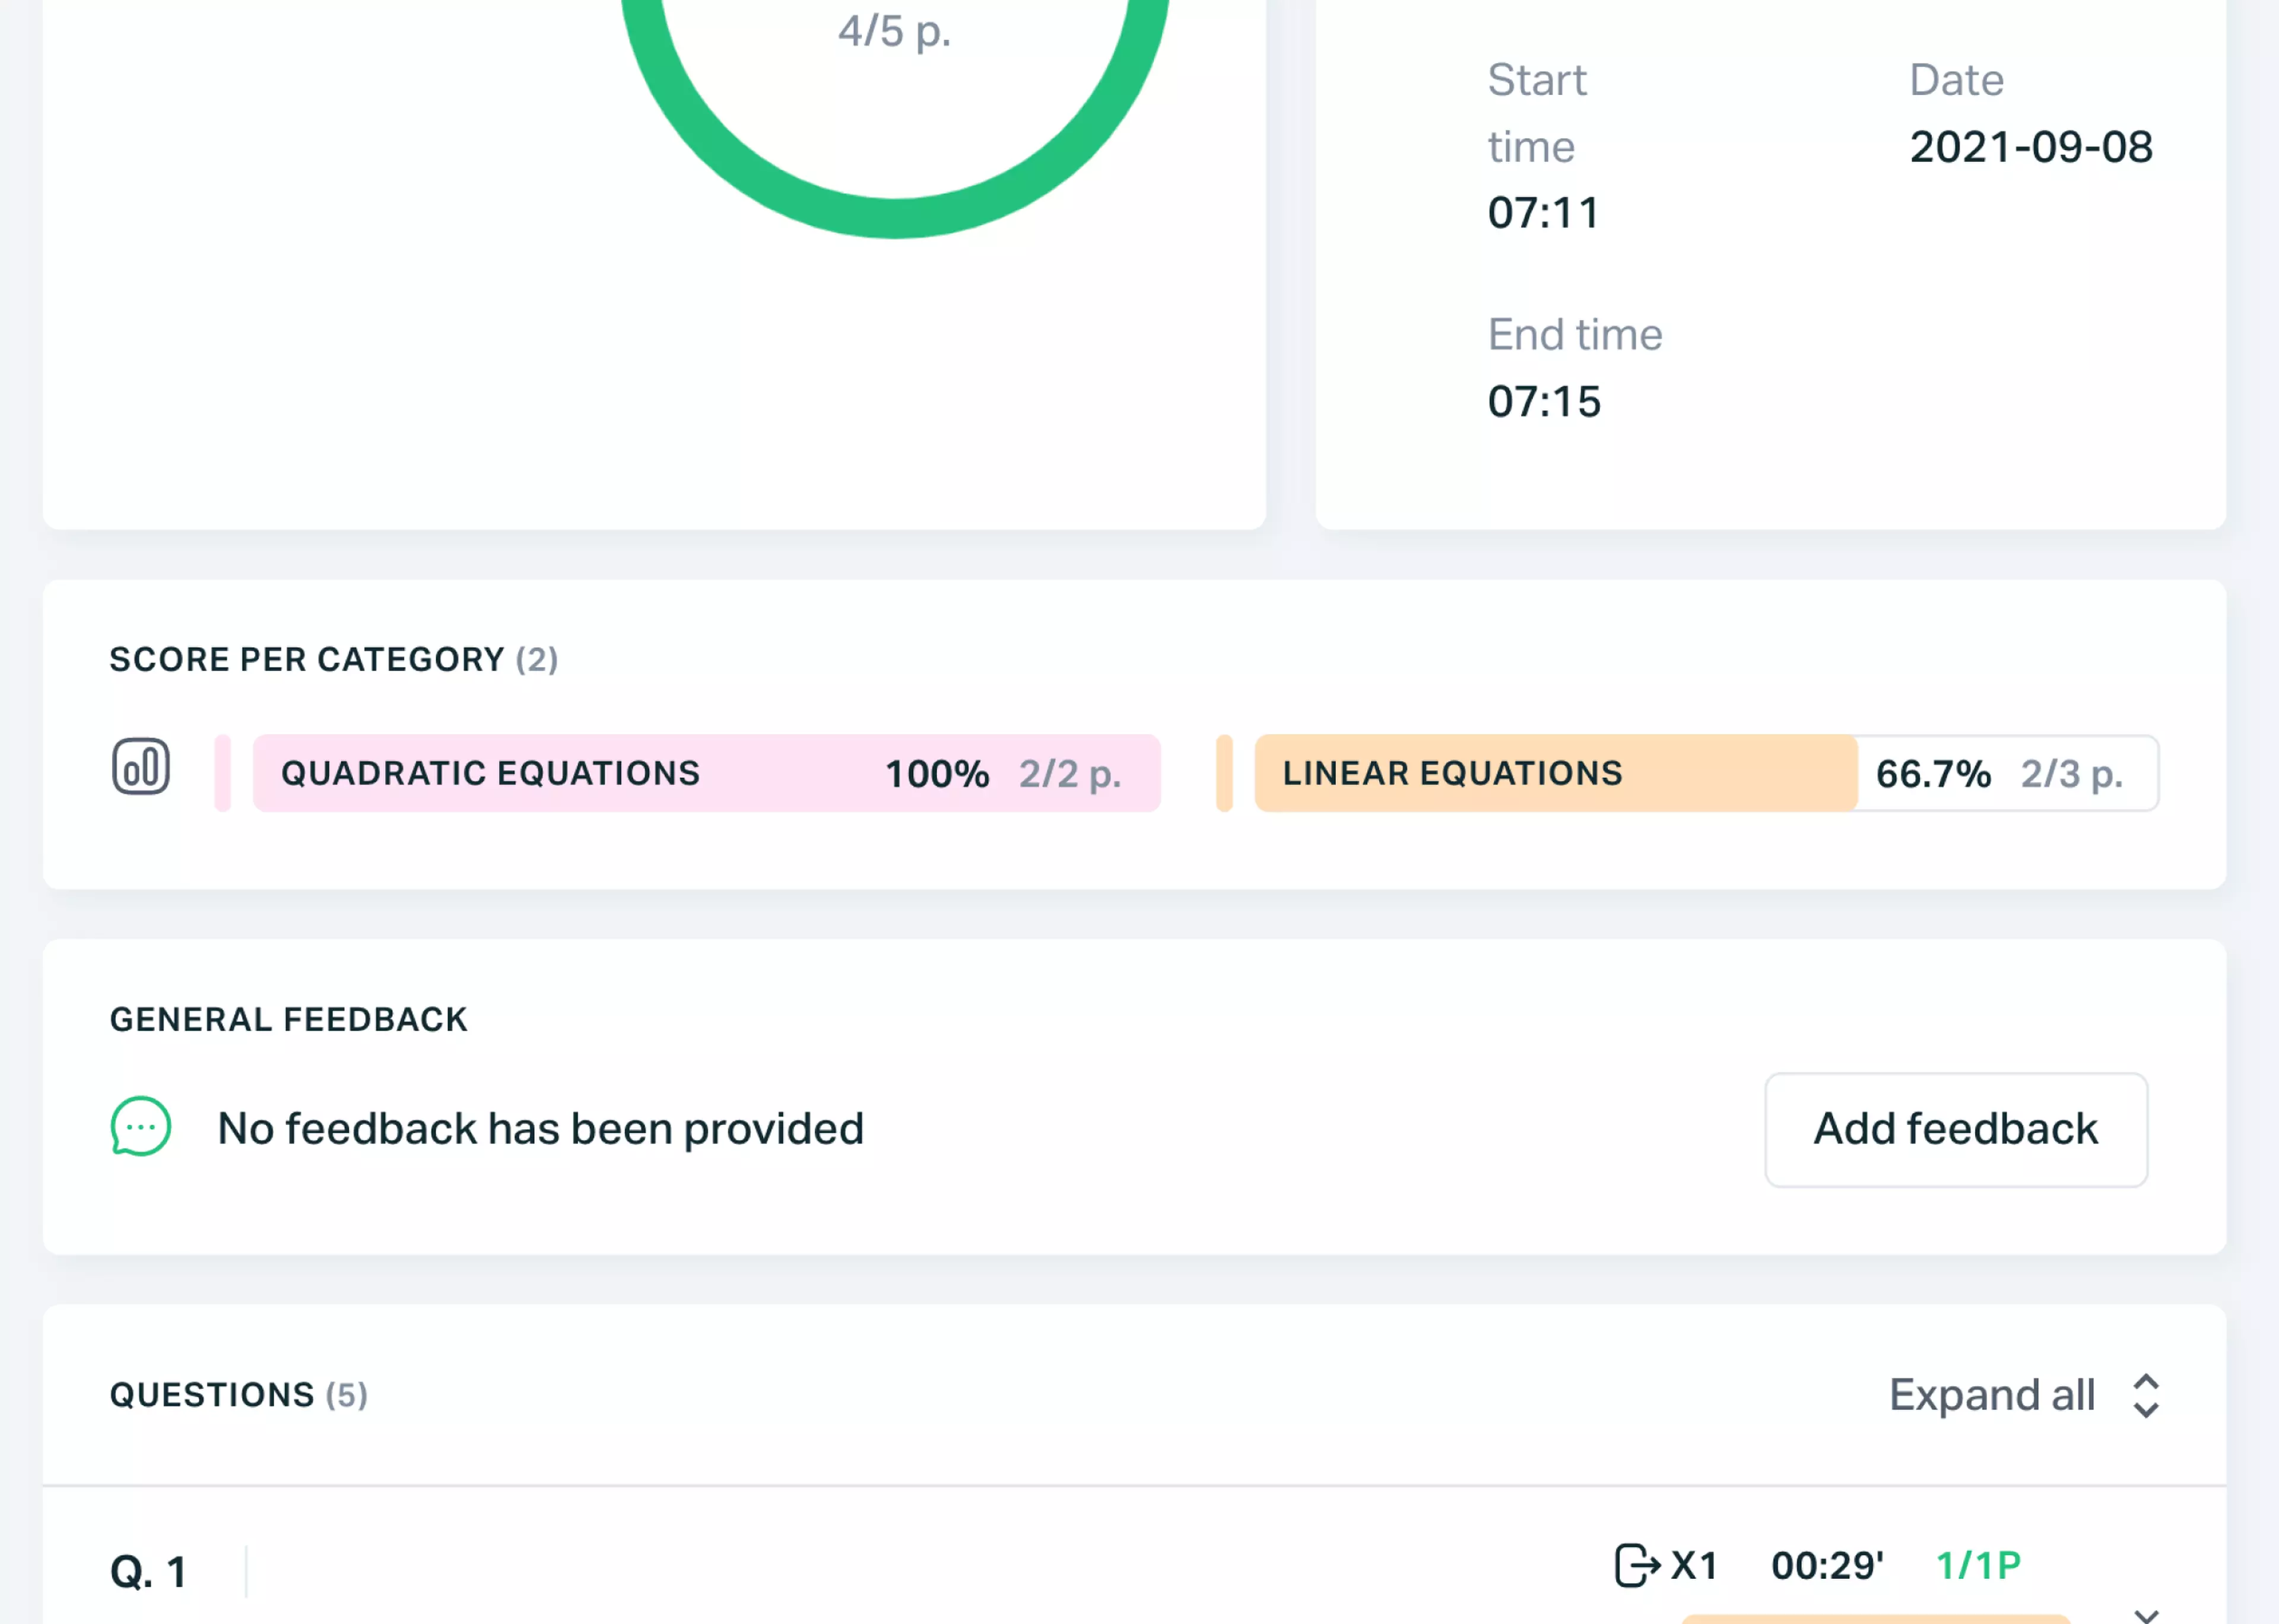Click the '66.7%' linear score
The width and height of the screenshot is (2279, 1624).
(x=1933, y=774)
